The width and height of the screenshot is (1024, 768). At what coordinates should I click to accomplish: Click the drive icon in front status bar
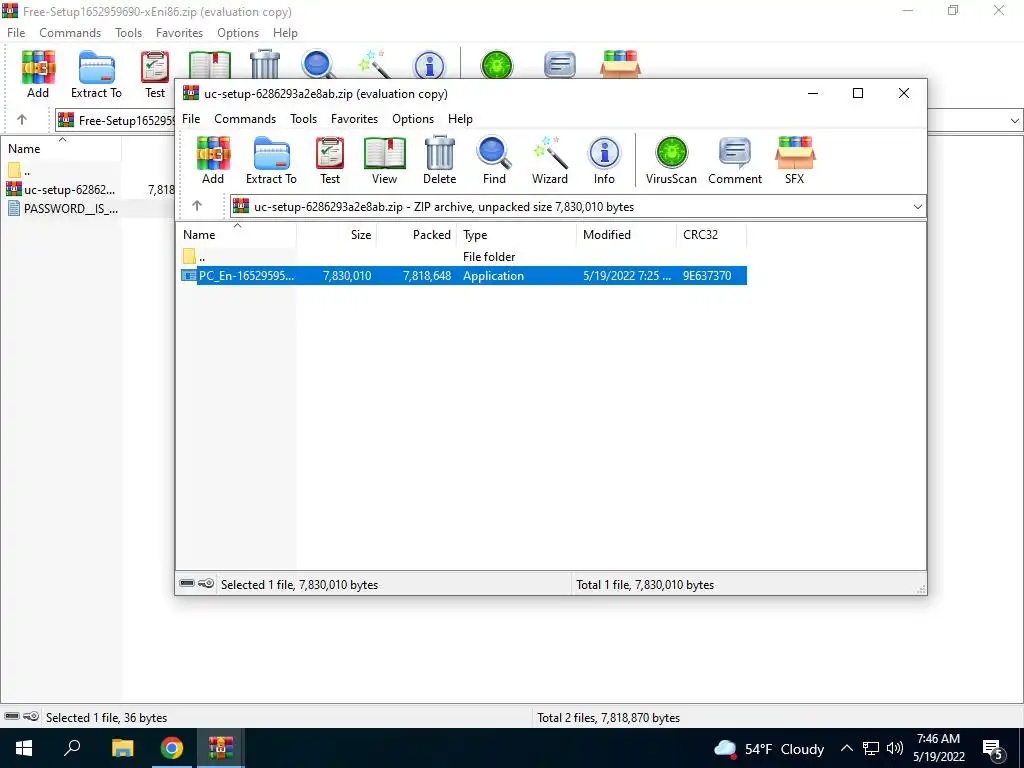pyautogui.click(x=187, y=583)
